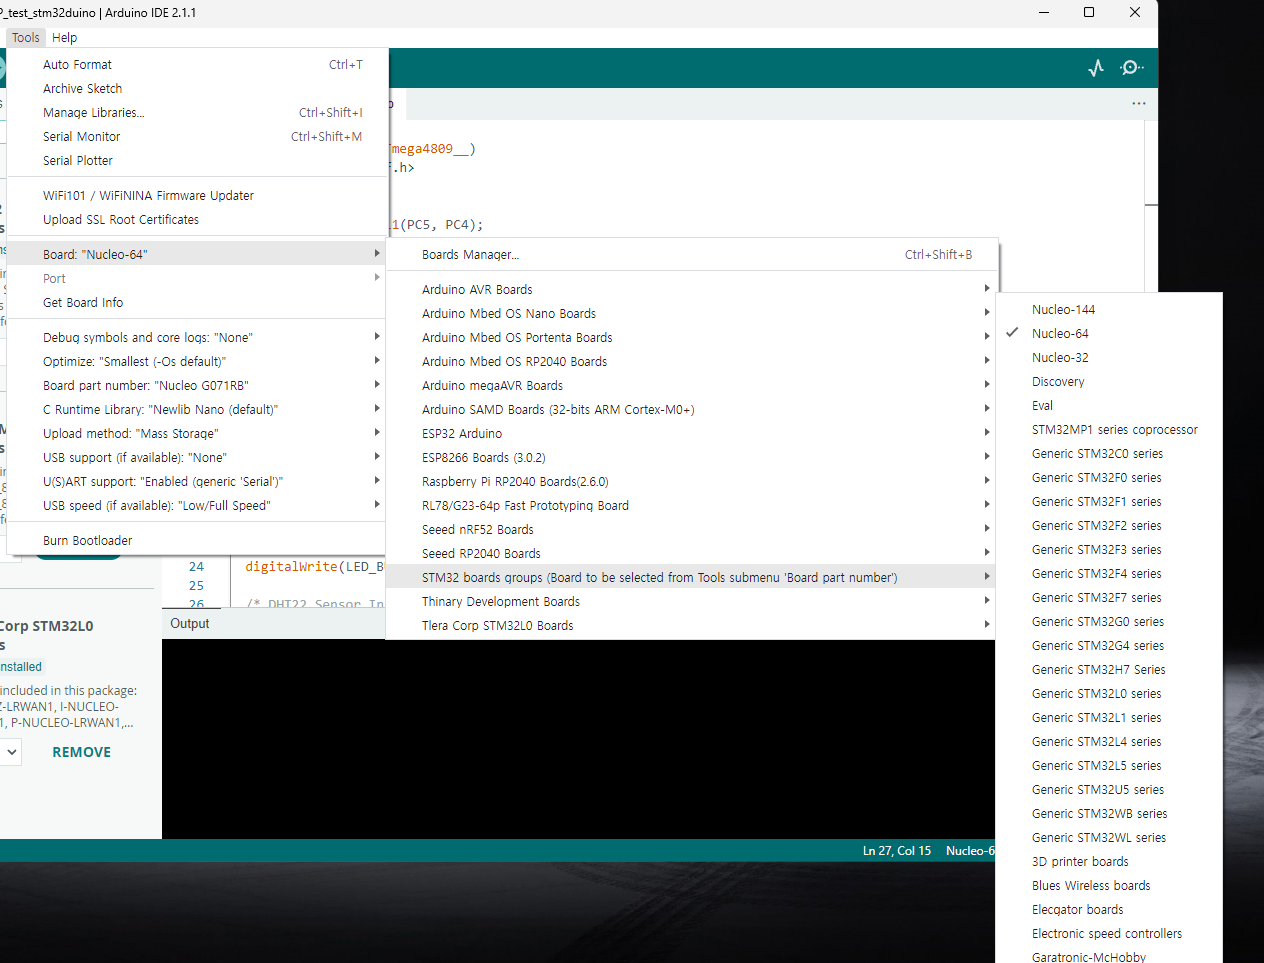Select Upload SSL Root Certificates
Viewport: 1264px width, 963px height.
pos(197,220)
